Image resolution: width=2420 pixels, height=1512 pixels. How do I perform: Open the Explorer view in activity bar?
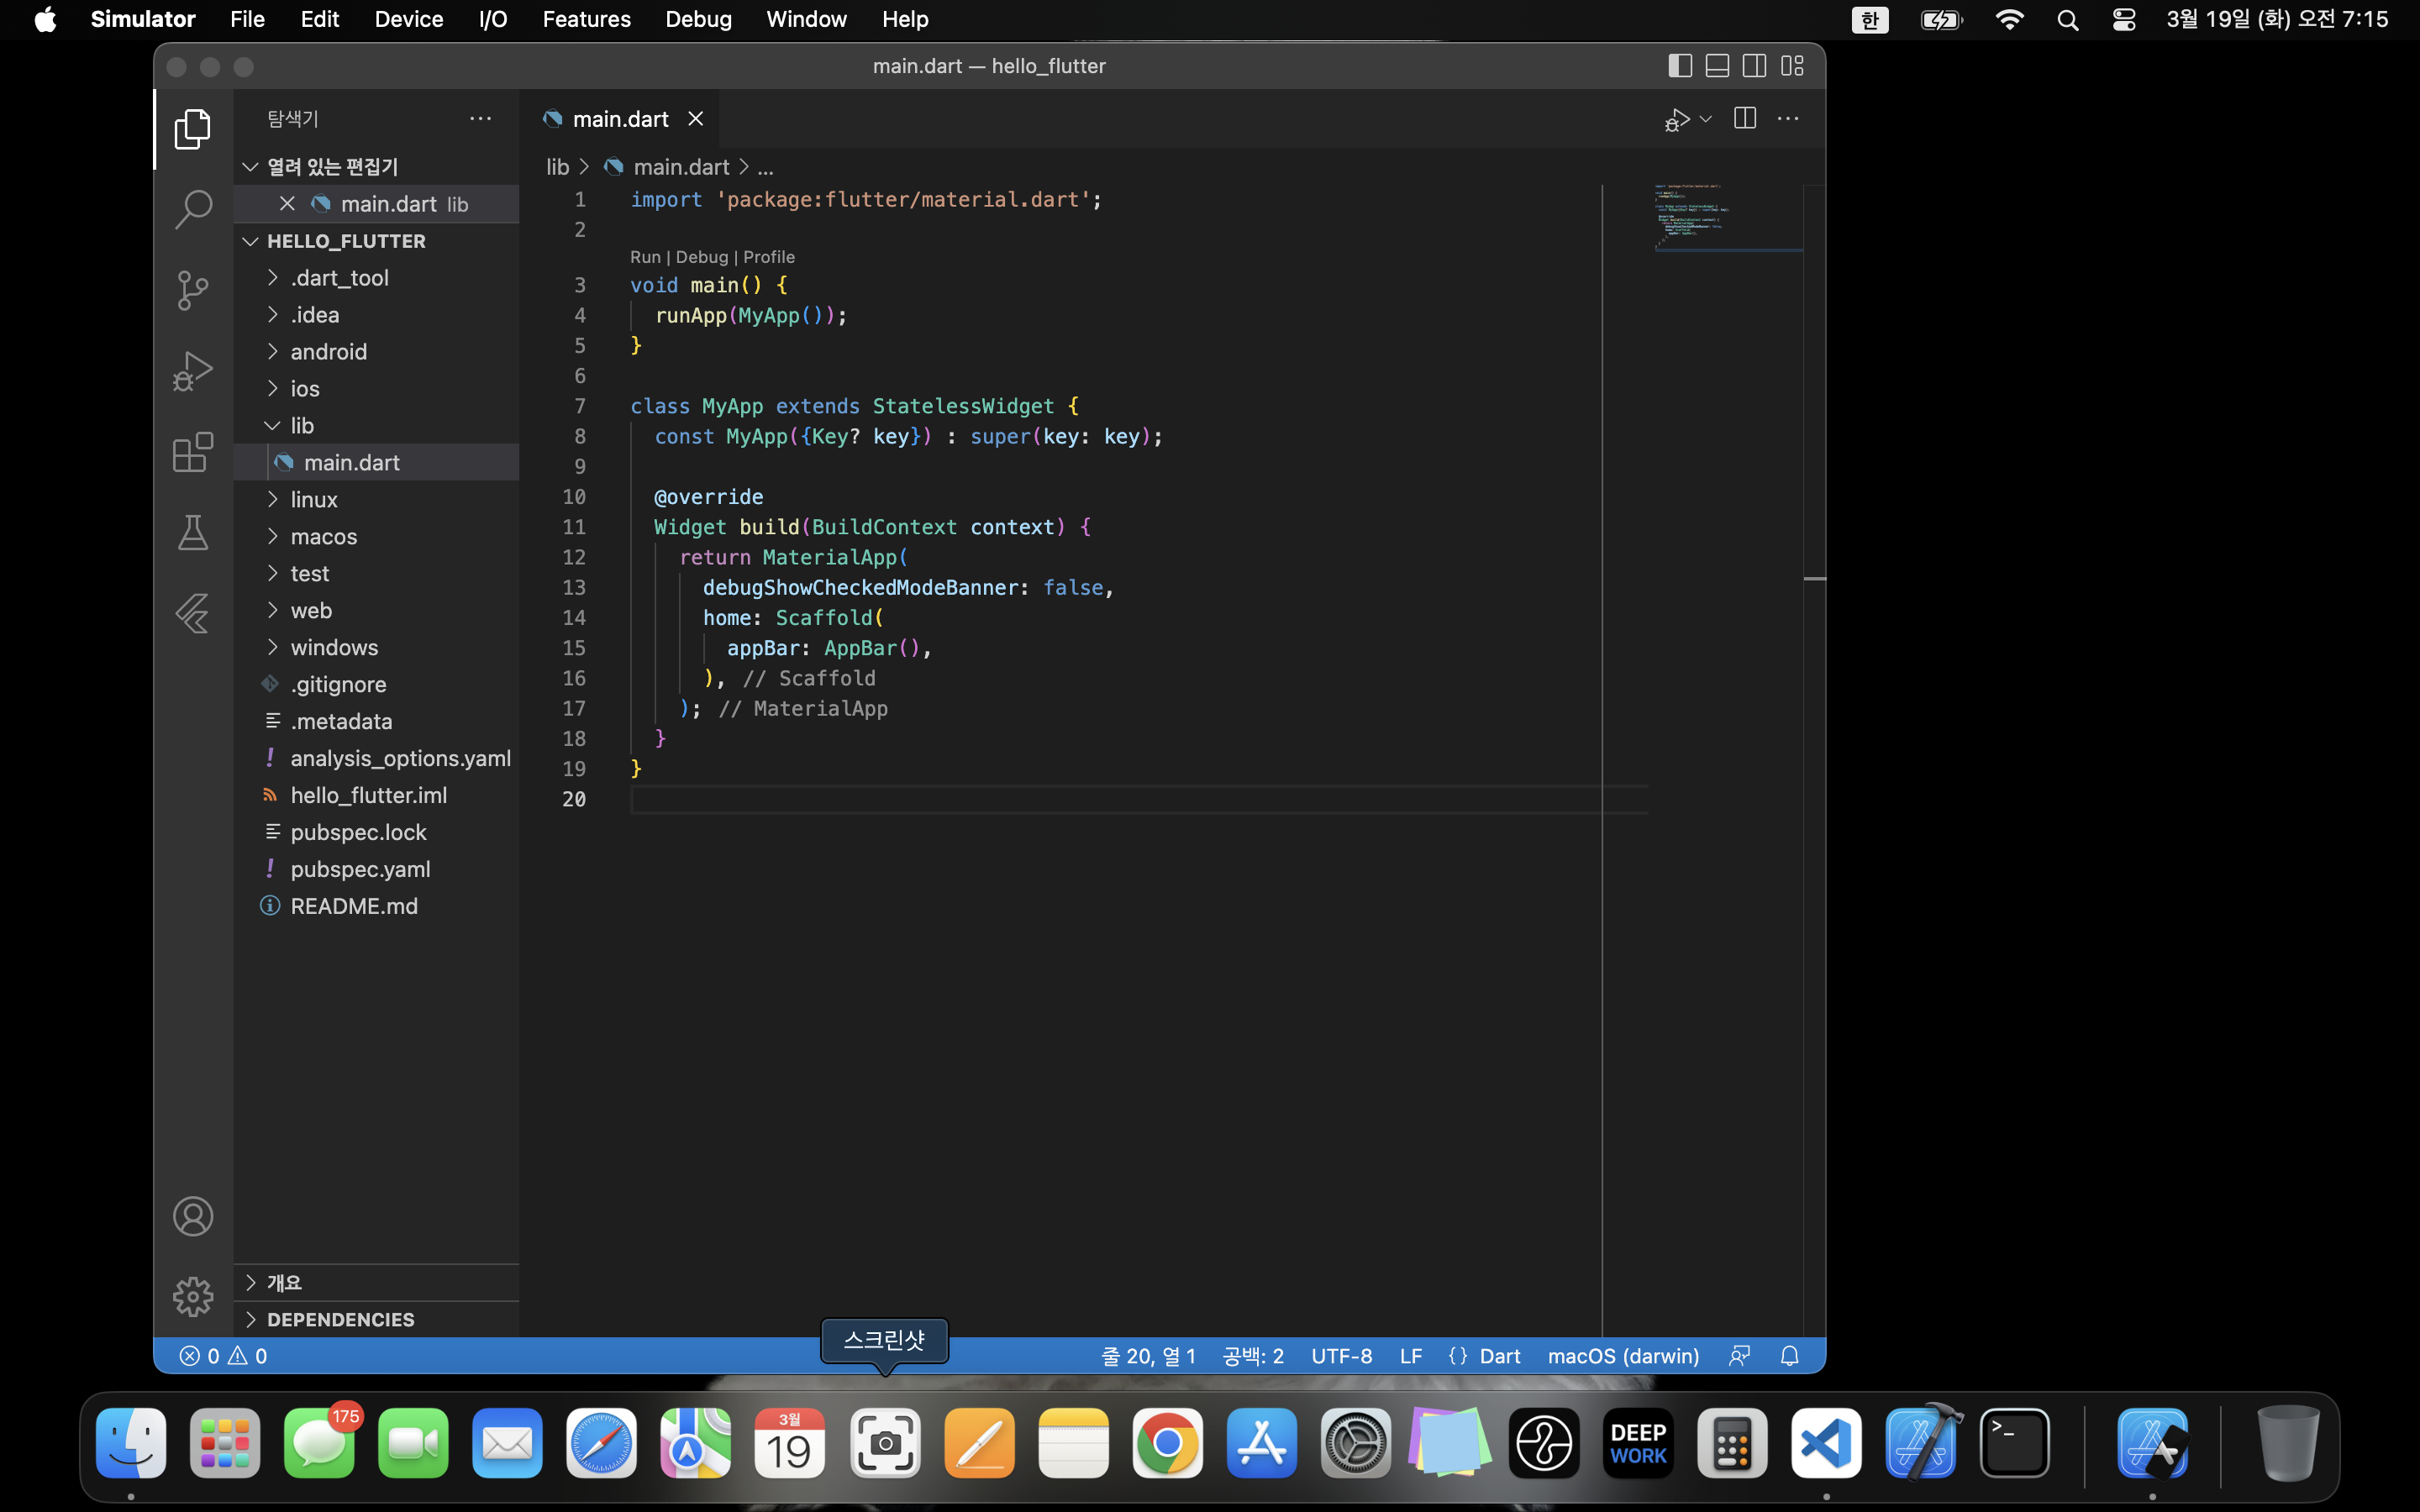point(192,129)
